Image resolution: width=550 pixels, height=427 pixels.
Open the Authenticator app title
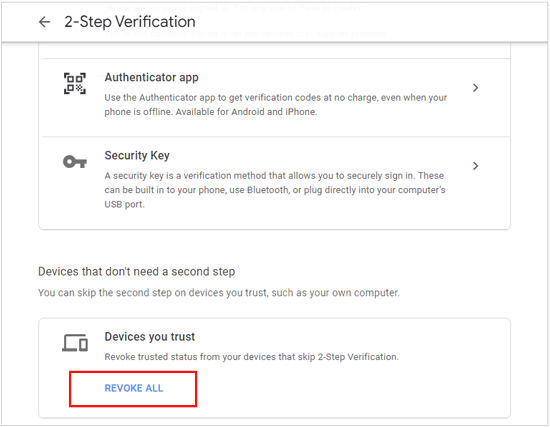click(x=152, y=77)
